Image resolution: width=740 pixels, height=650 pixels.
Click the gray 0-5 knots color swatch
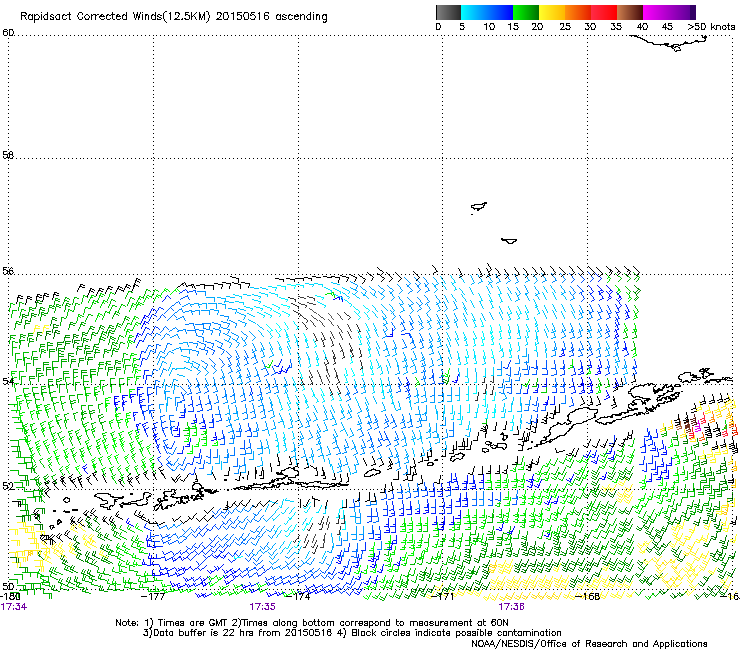448,12
